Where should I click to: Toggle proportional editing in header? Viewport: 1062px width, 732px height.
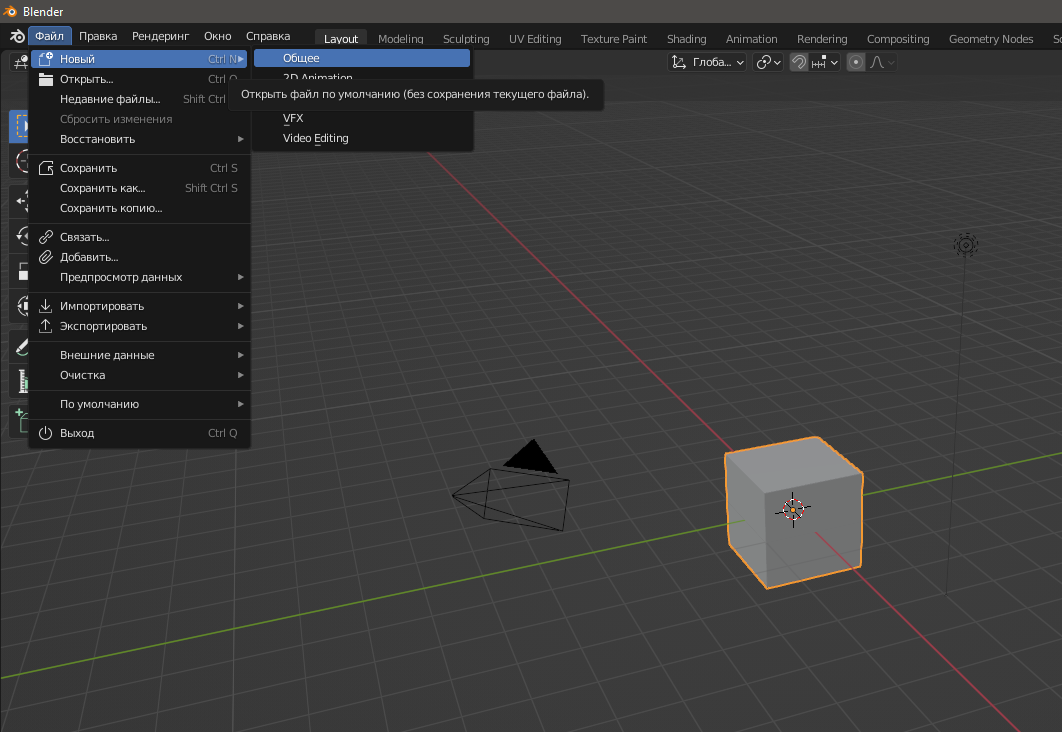click(x=856, y=62)
